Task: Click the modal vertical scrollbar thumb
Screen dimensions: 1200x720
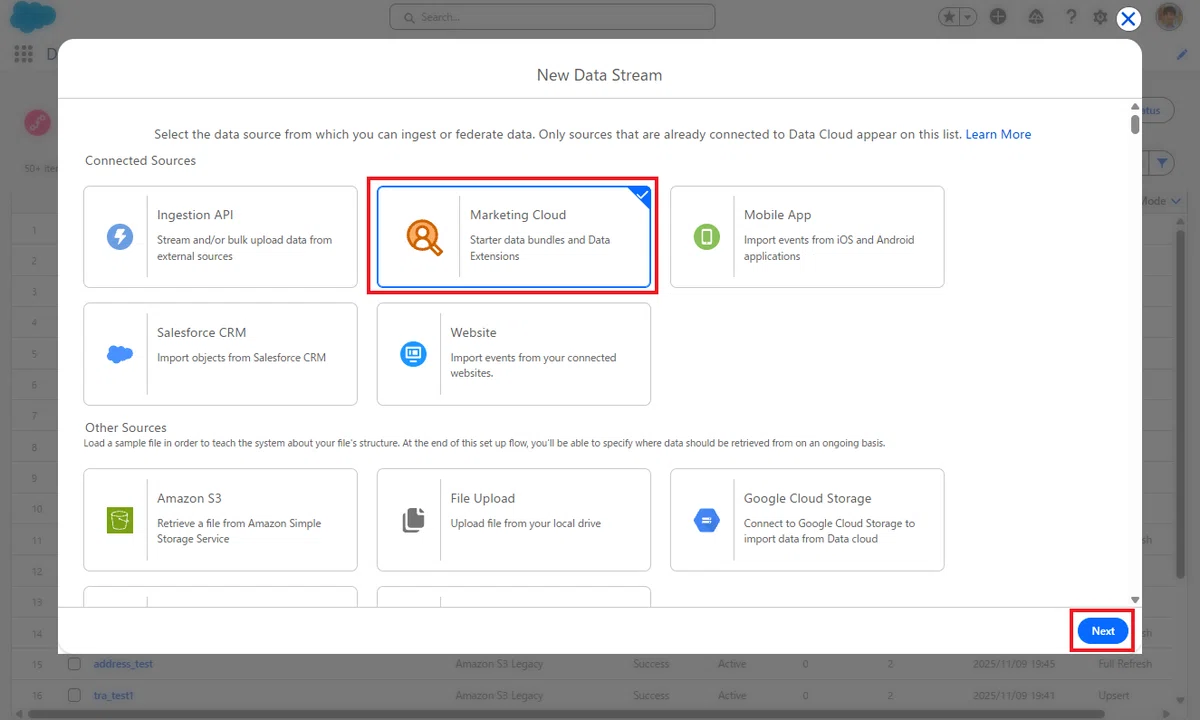Action: 1135,124
